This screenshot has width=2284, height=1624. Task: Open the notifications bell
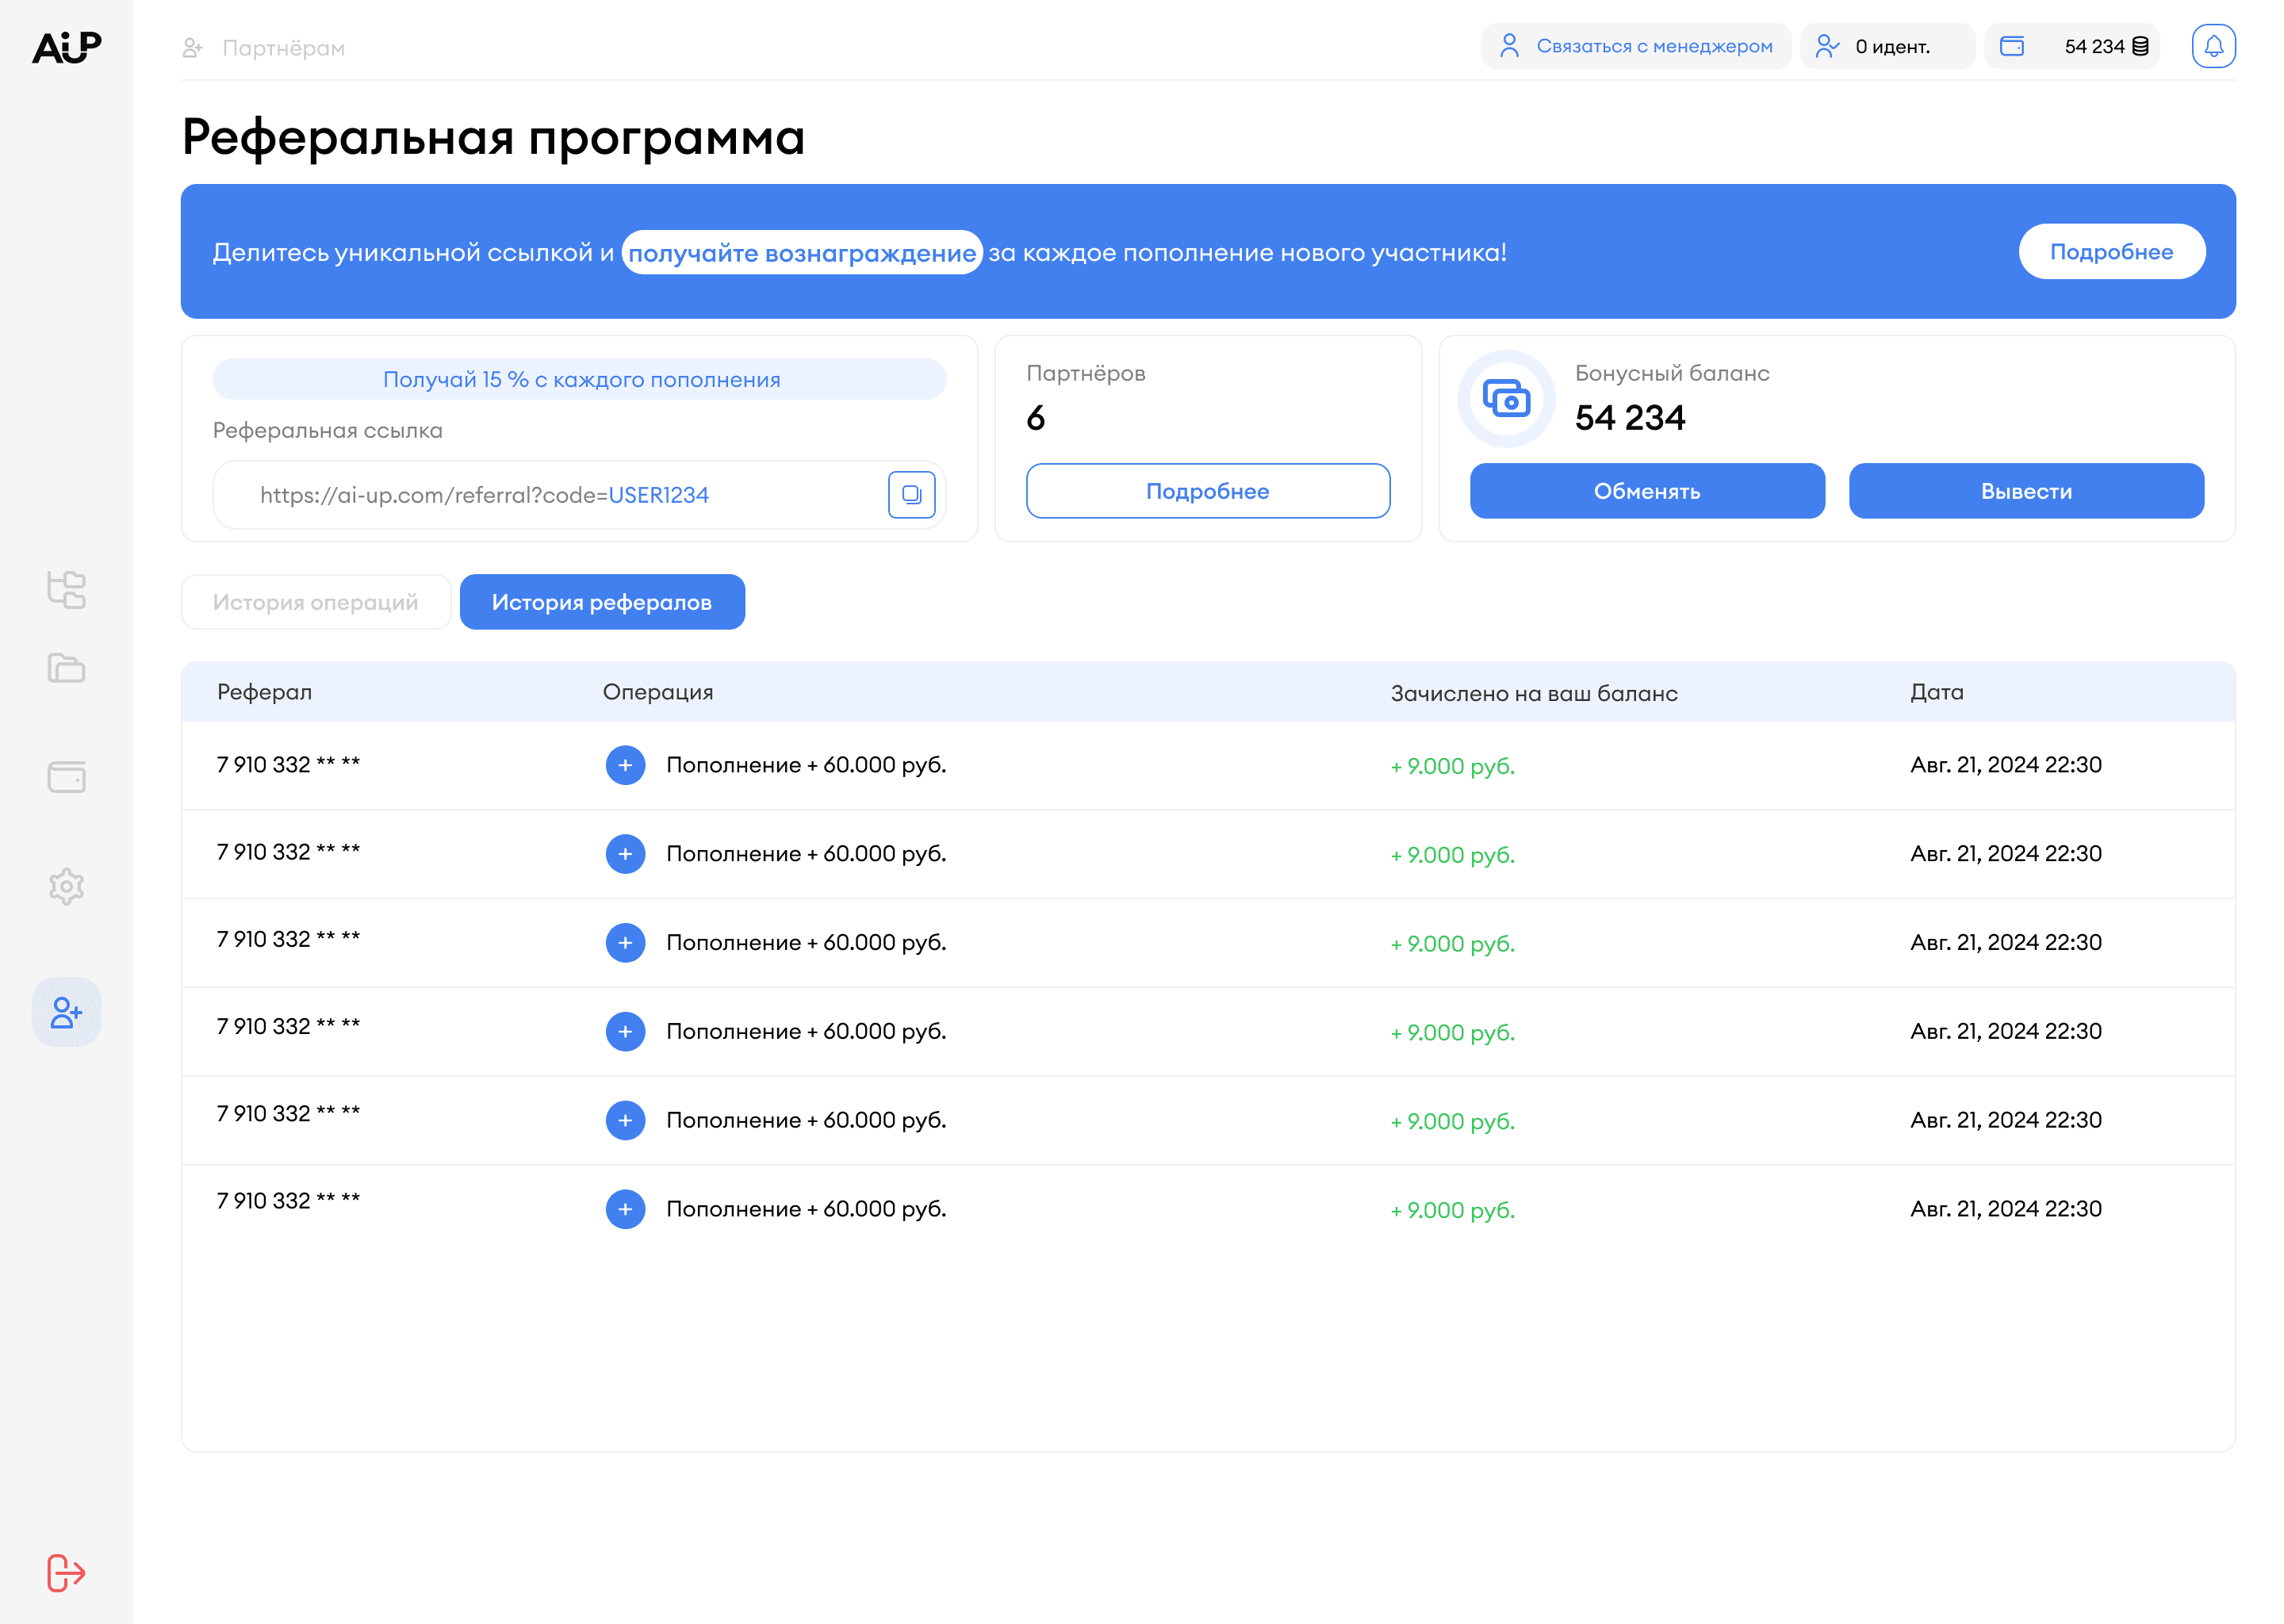pos(2213,46)
